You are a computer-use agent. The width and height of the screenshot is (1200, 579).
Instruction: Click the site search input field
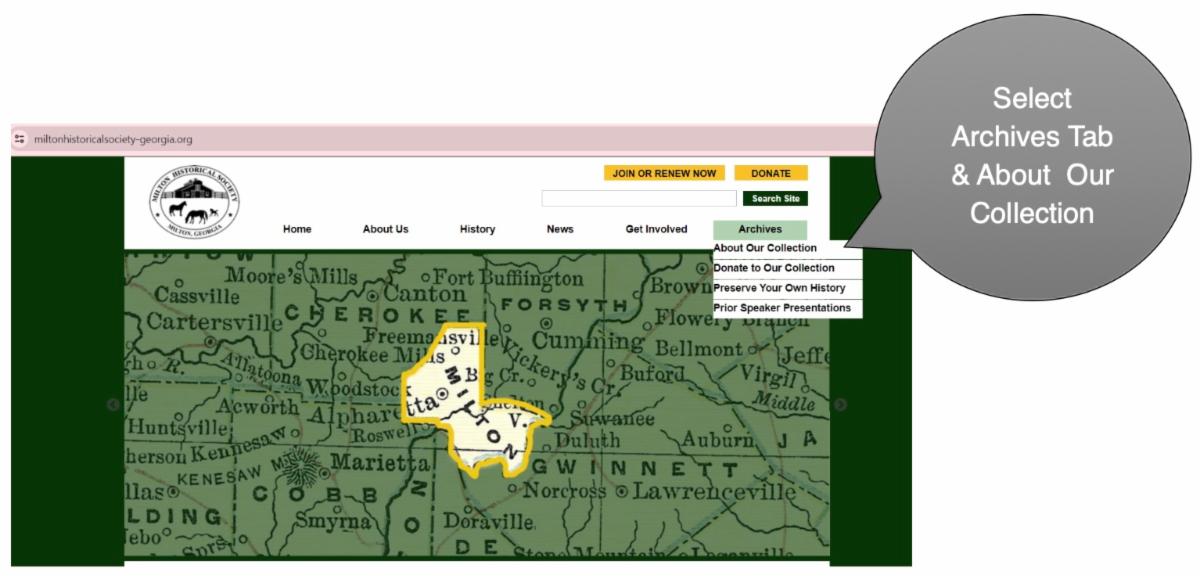(639, 199)
